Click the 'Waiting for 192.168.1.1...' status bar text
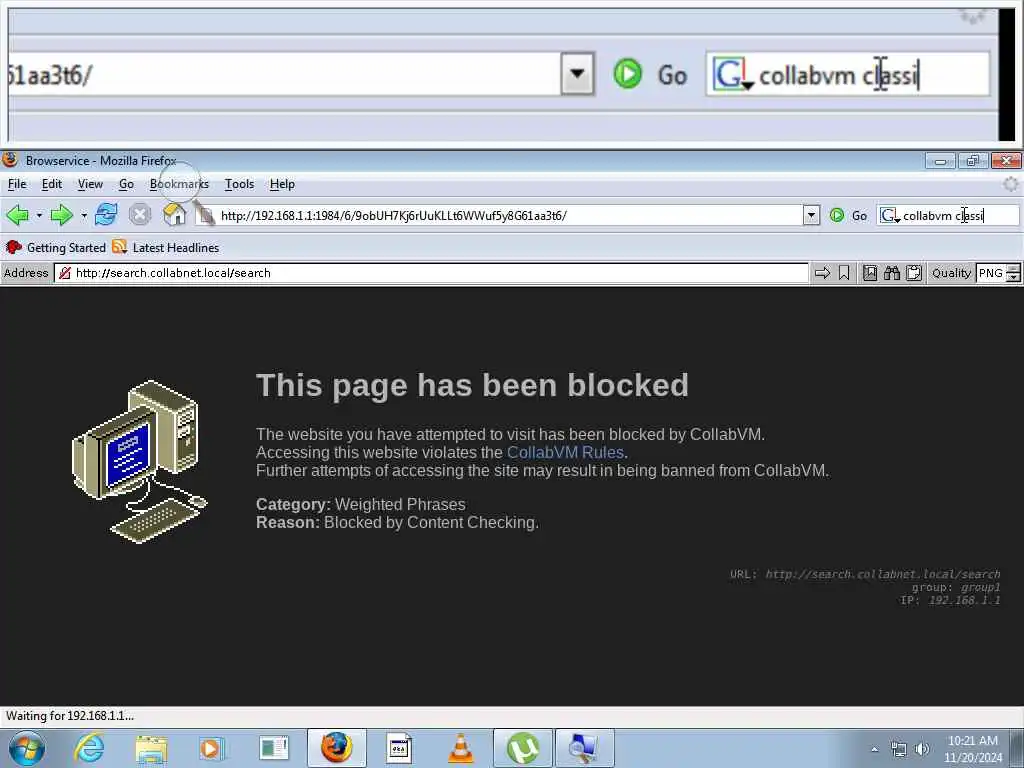This screenshot has height=768, width=1024. [70, 716]
